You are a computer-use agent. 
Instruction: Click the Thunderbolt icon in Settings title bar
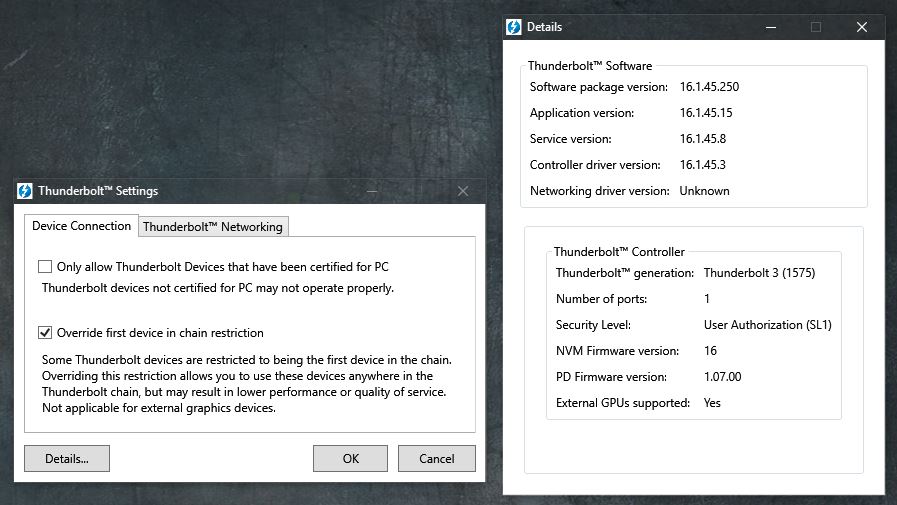coord(25,191)
